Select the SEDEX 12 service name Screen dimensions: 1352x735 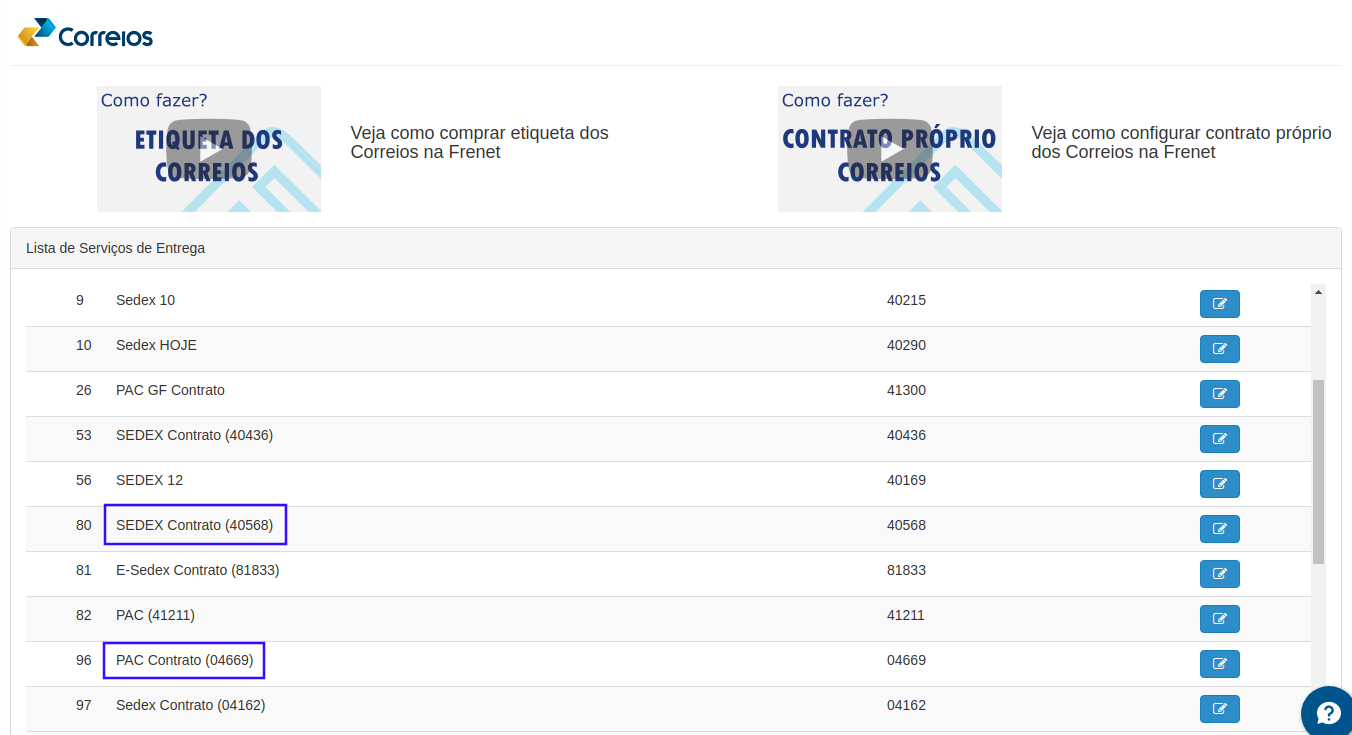pyautogui.click(x=149, y=480)
